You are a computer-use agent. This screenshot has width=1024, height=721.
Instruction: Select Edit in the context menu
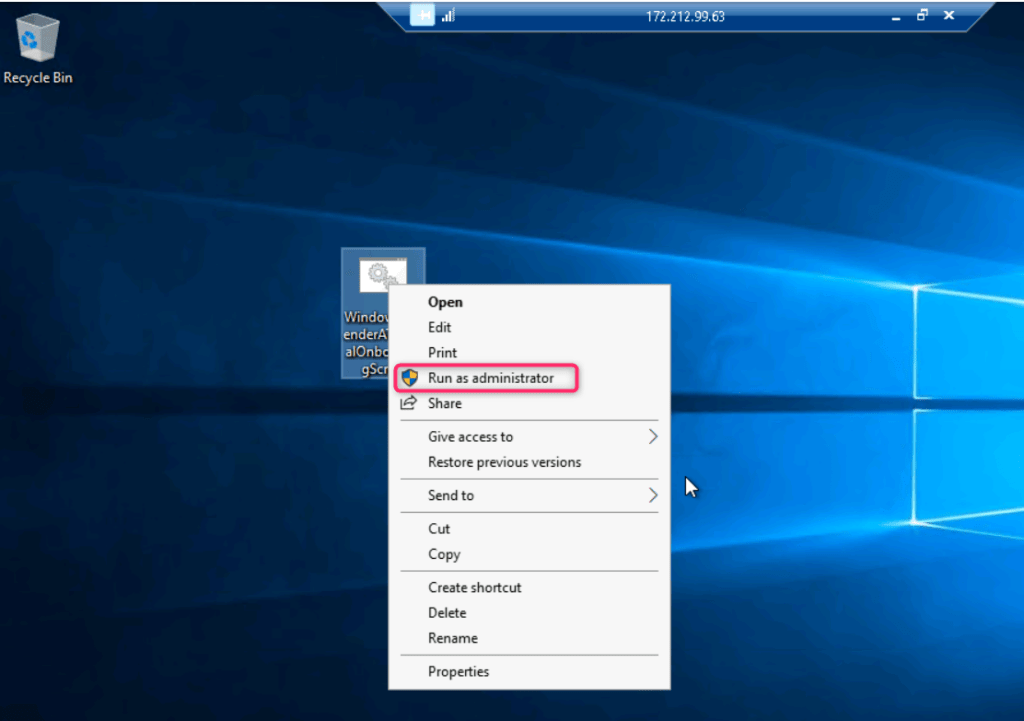439,327
